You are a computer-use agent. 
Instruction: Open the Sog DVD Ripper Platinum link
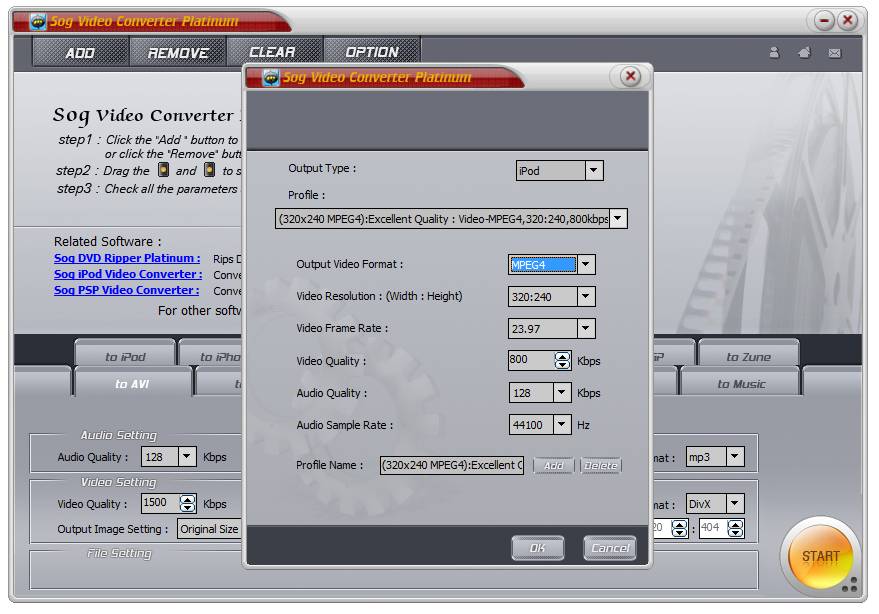coord(127,258)
